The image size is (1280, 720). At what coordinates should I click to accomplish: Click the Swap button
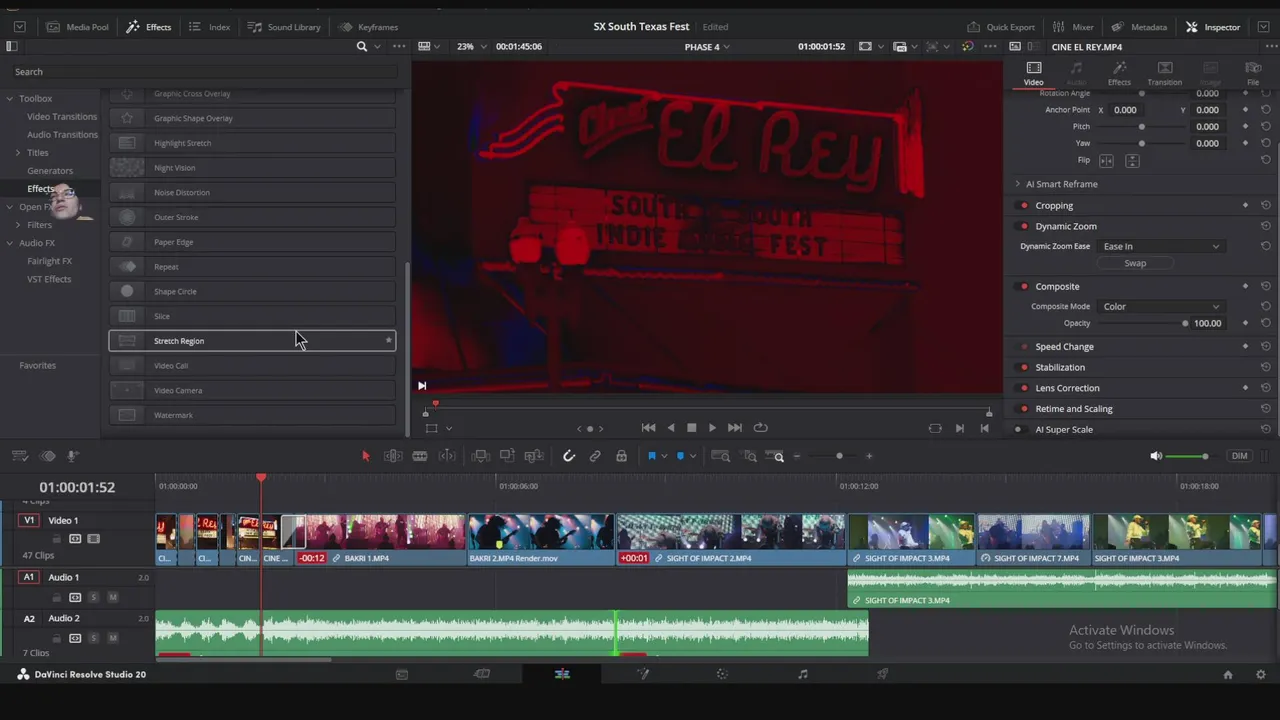(x=1135, y=264)
